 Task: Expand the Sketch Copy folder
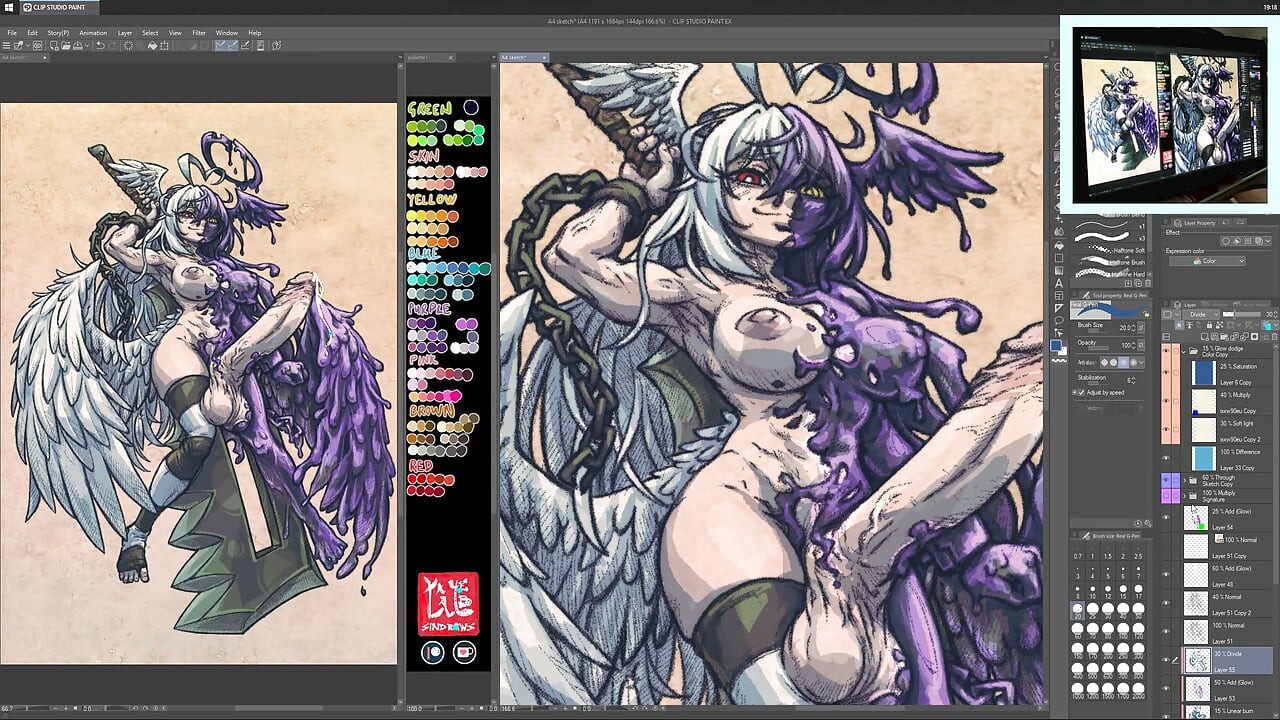1184,481
